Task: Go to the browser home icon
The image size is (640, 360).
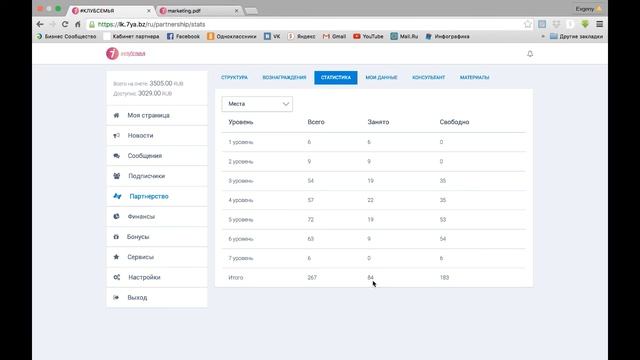Action: tap(78, 24)
